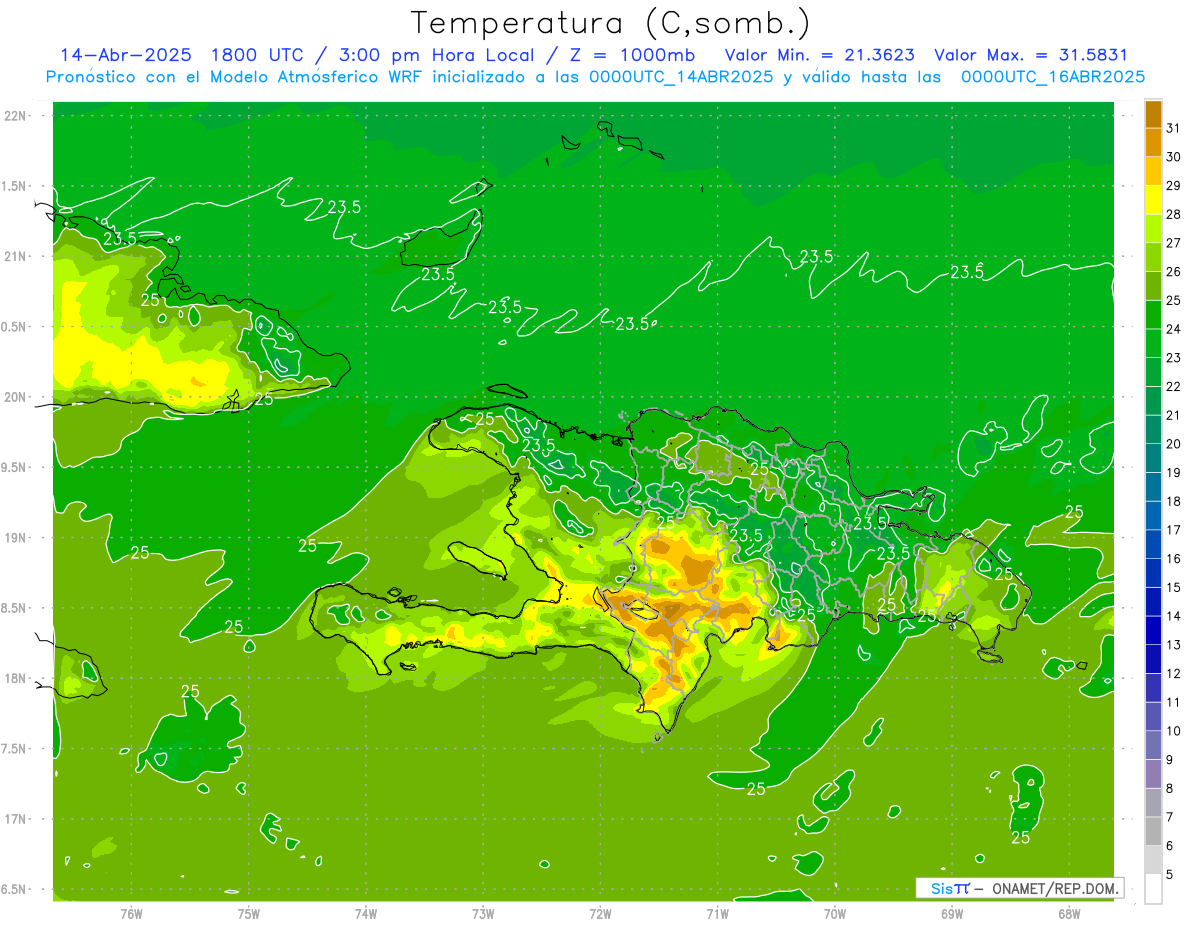This screenshot has height=927, width=1200.
Task: Click the "21N" latitude axis label
Action: [x=15, y=257]
